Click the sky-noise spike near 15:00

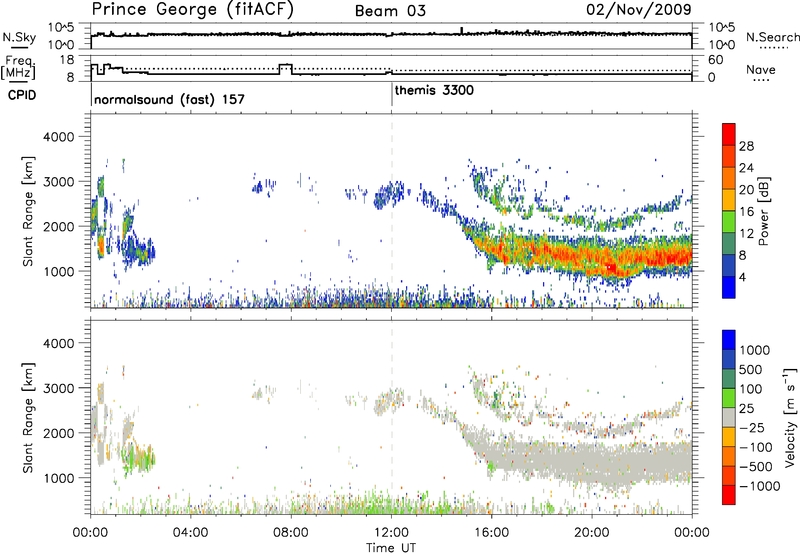point(462,31)
